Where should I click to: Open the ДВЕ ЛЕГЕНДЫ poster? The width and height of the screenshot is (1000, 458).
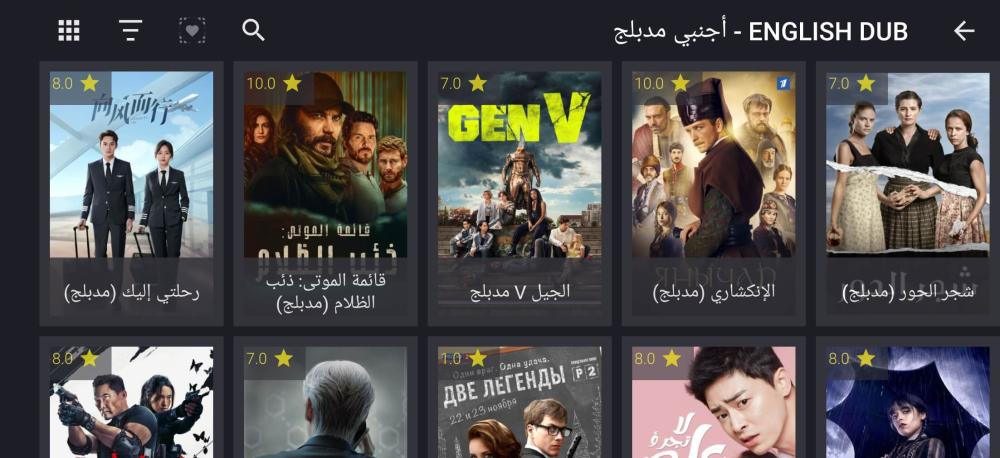click(x=519, y=403)
